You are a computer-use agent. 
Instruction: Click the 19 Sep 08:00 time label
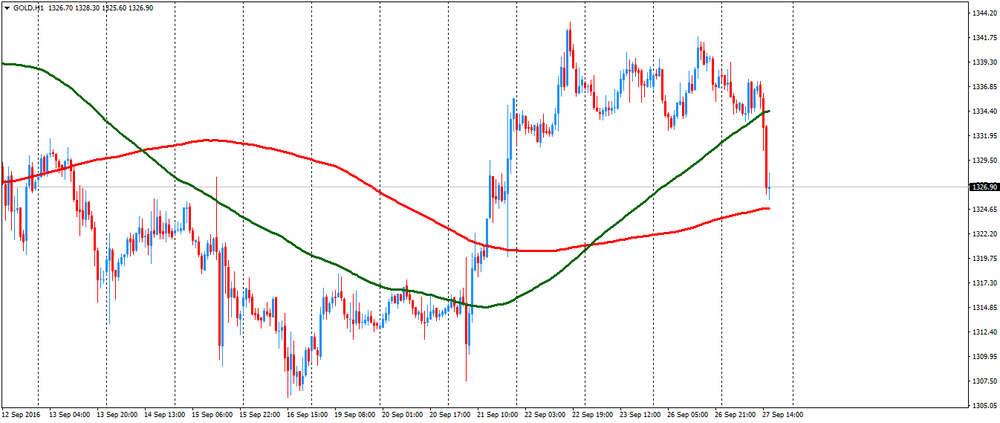click(x=353, y=414)
